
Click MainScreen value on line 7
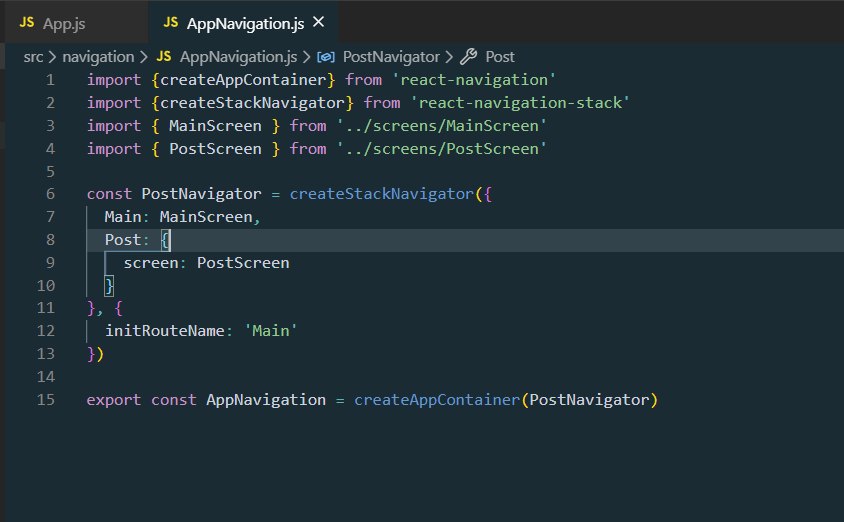click(x=206, y=217)
